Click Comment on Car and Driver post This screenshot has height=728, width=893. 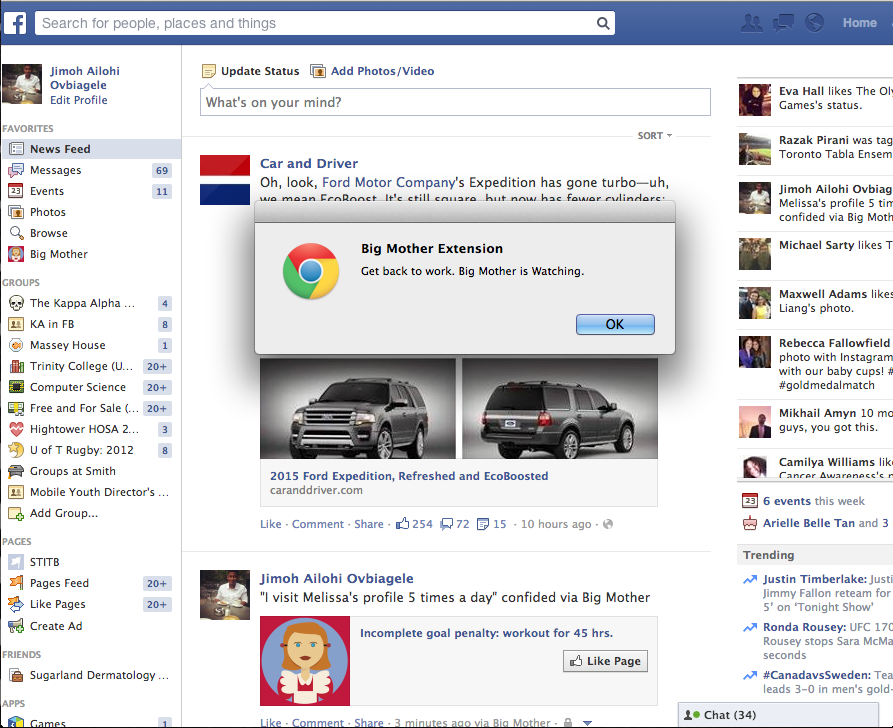[318, 524]
